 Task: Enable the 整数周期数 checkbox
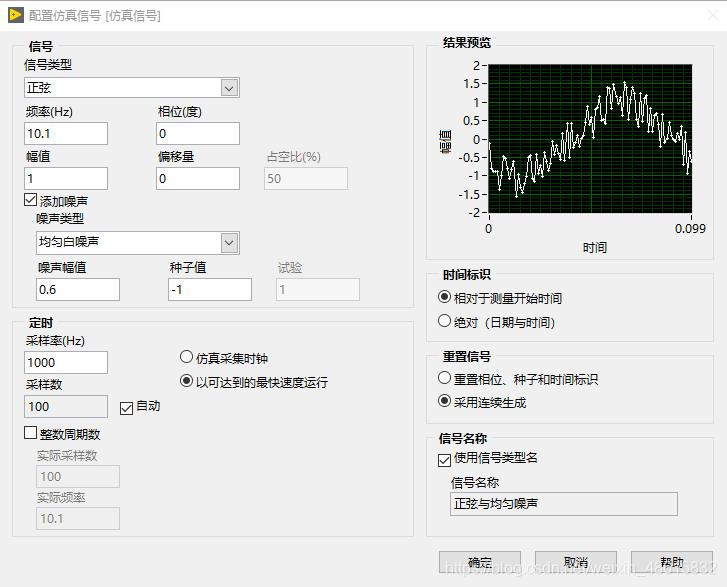(x=31, y=433)
